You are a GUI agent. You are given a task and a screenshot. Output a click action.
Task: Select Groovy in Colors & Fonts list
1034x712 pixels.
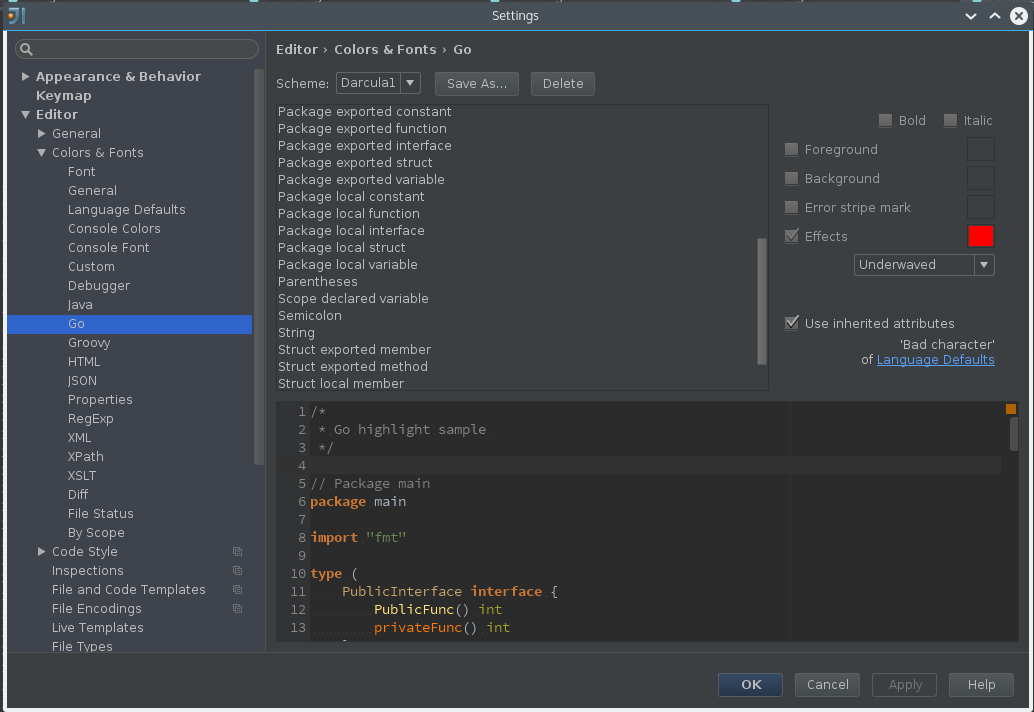[x=89, y=343]
